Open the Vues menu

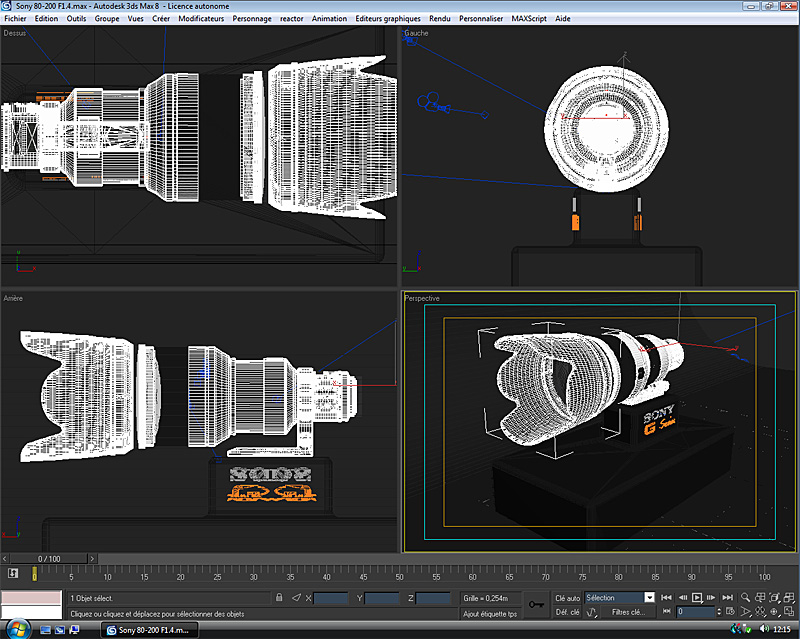pos(135,18)
